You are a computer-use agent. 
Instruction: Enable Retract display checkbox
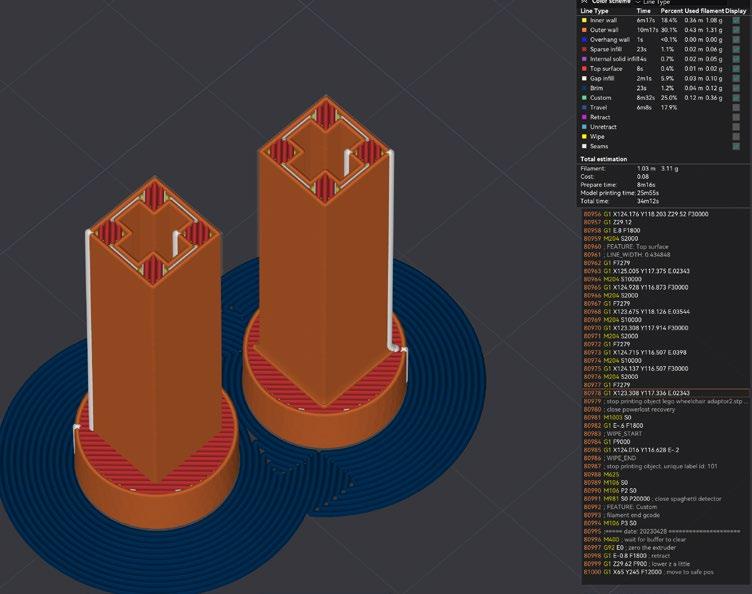click(x=736, y=117)
